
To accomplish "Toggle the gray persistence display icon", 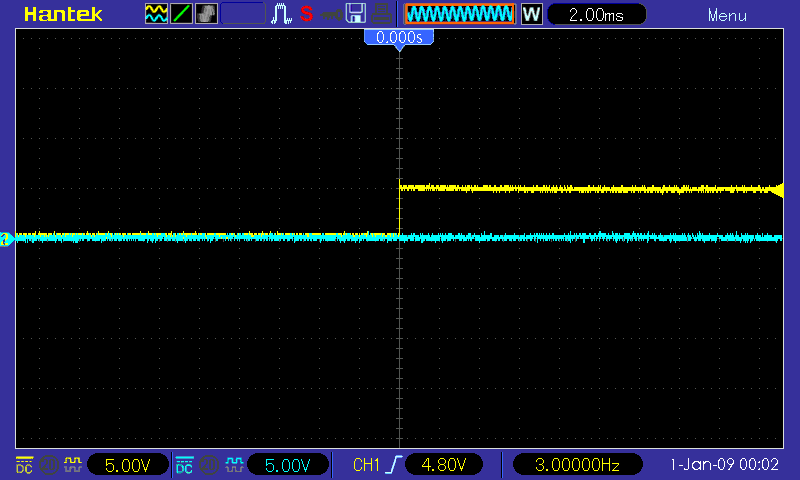I will pyautogui.click(x=206, y=14).
